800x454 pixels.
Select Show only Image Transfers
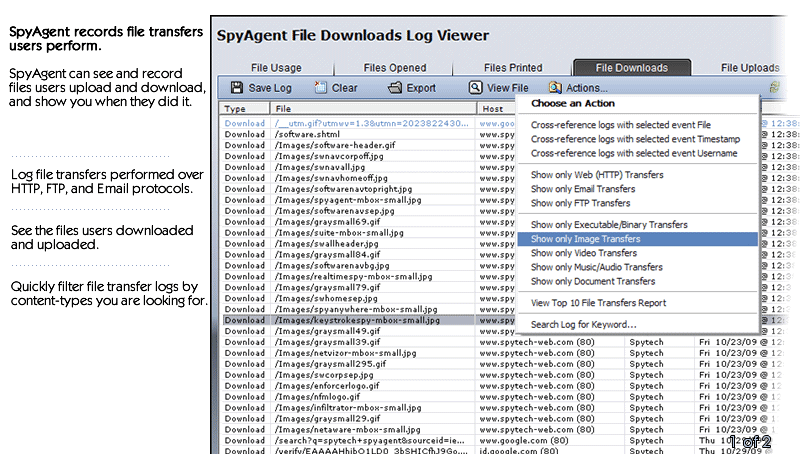[637, 239]
